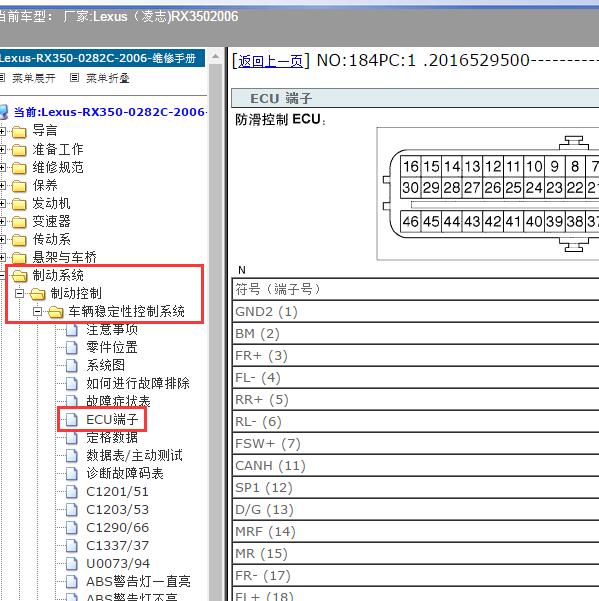Click the 导言 folder icon

(19, 132)
